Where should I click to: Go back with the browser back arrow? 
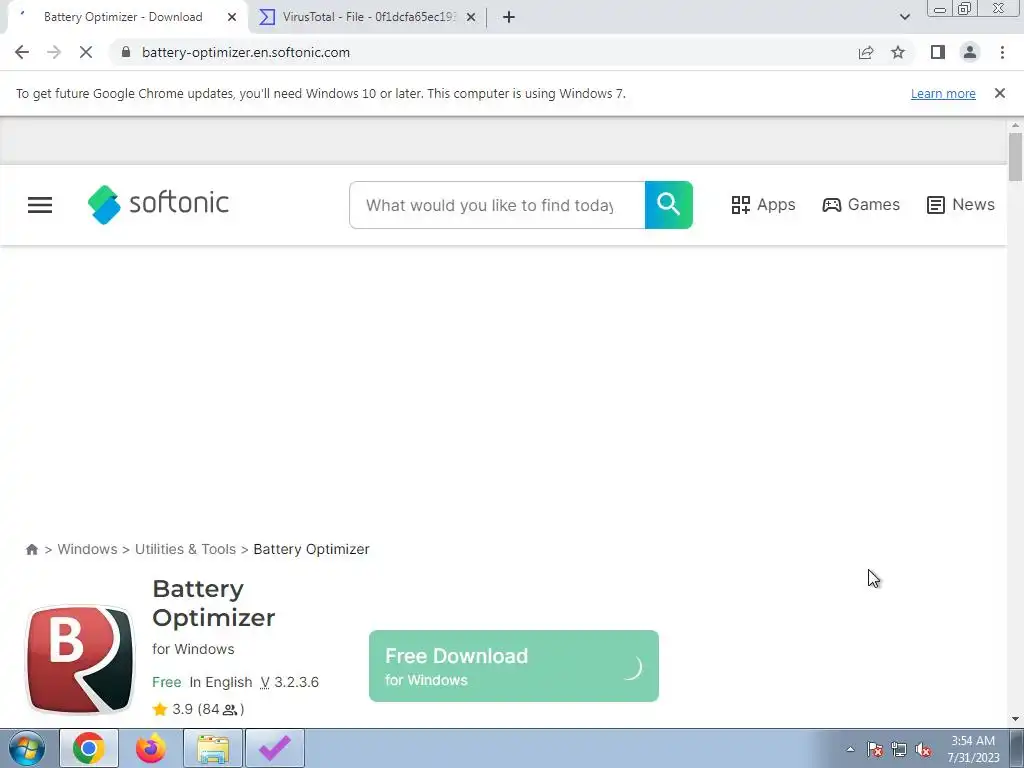coord(22,52)
